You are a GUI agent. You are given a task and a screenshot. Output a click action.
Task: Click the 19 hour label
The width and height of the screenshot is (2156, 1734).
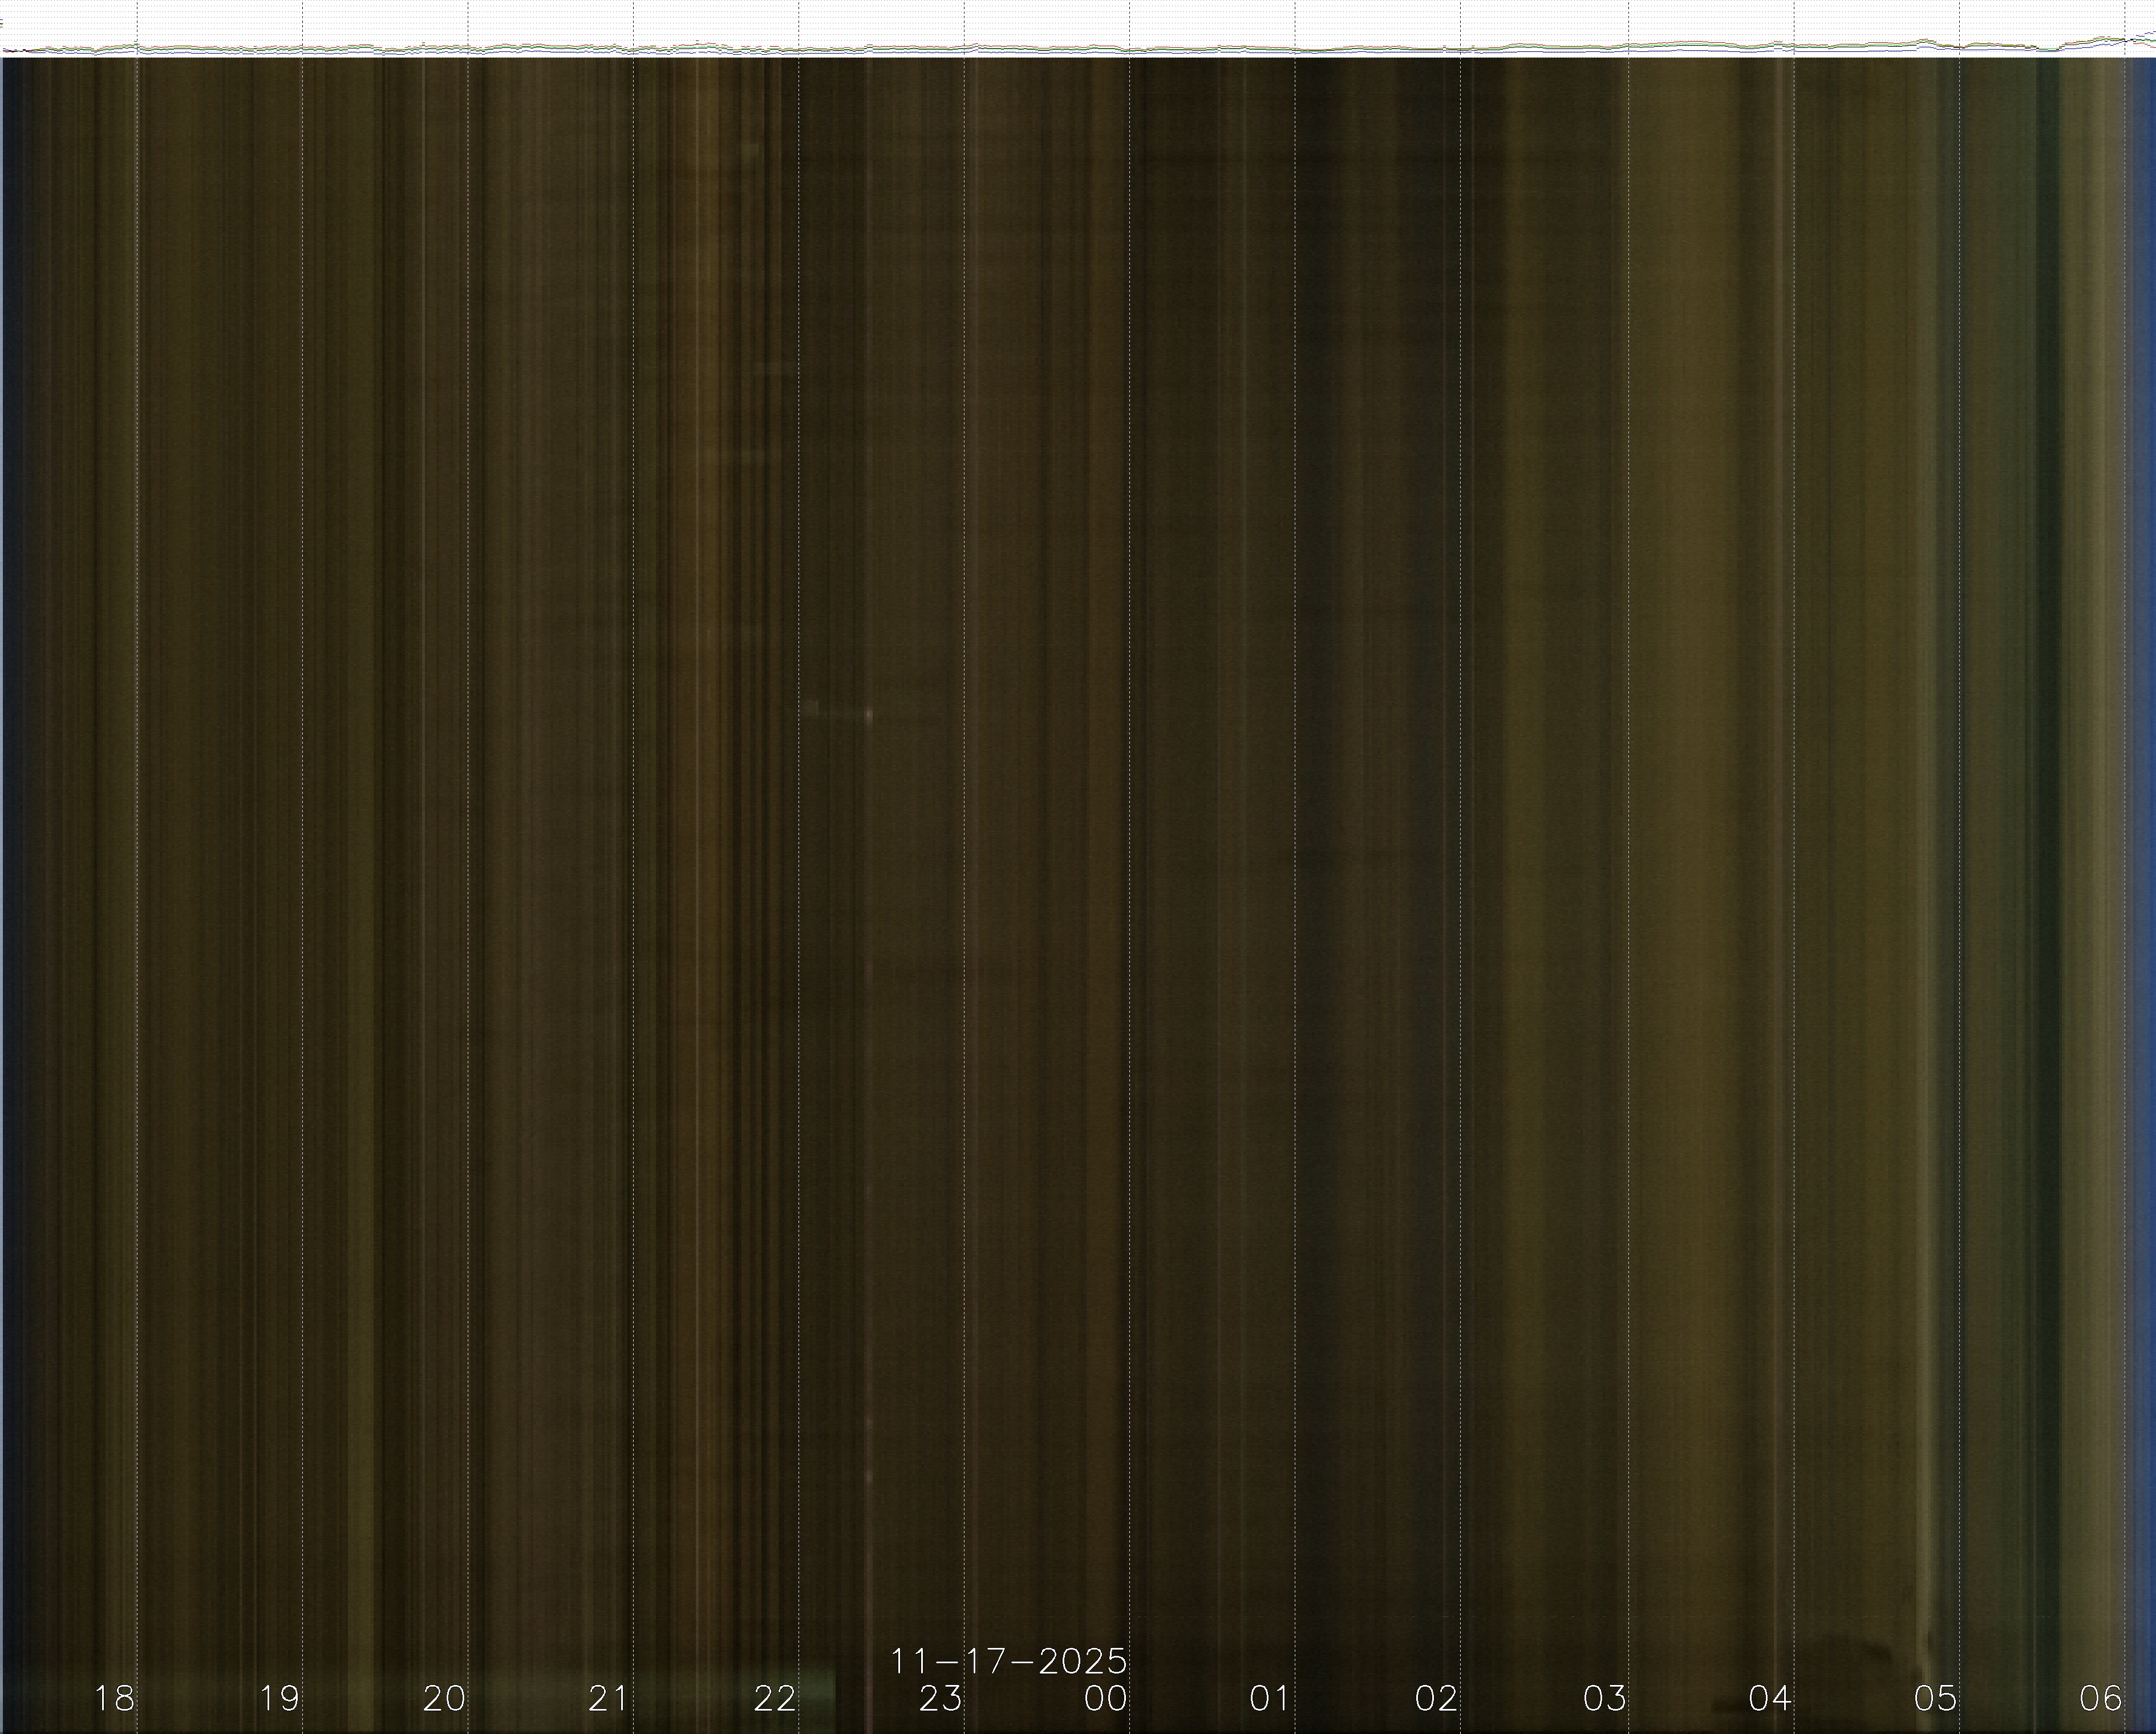point(279,1698)
